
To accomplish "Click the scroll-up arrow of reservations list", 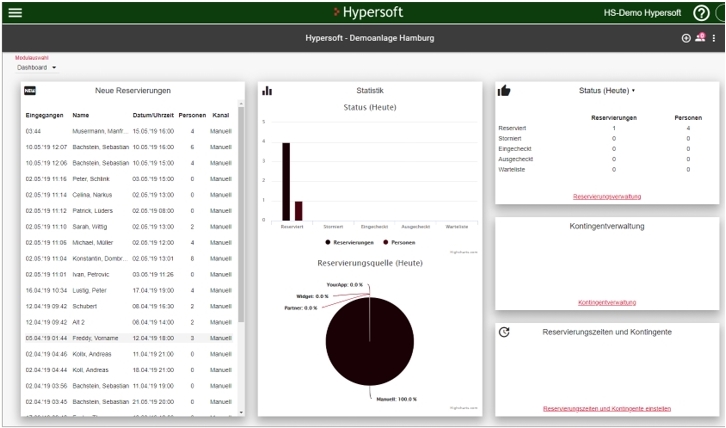I will click(x=241, y=103).
